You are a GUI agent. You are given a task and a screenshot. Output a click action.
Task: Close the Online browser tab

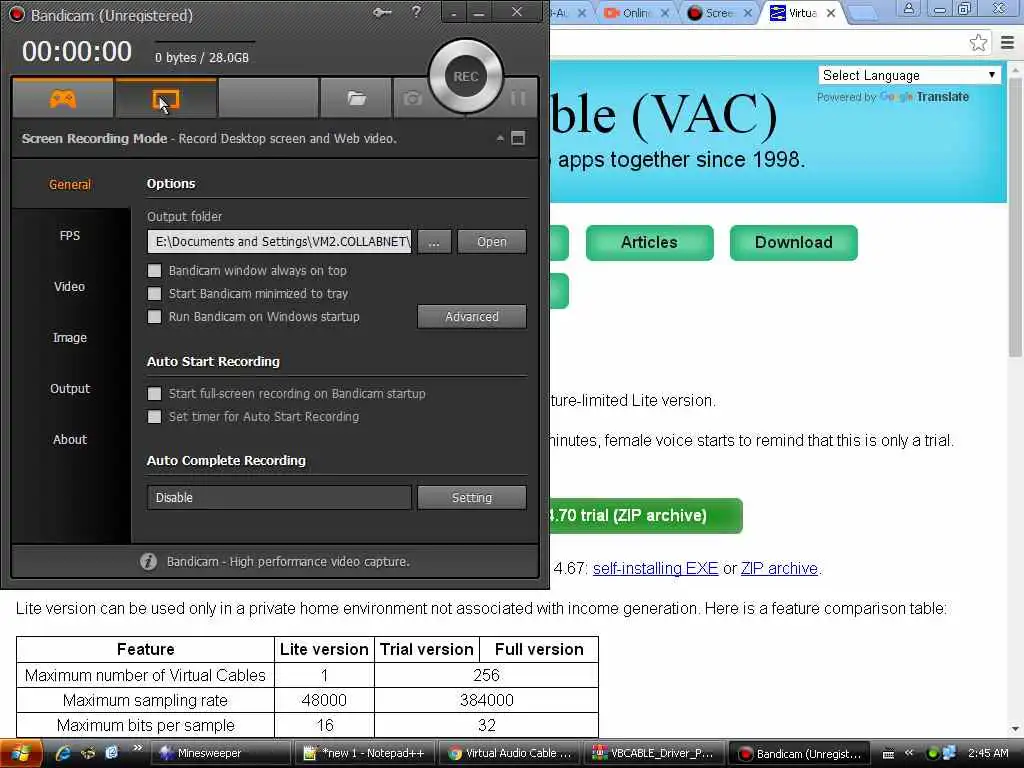coord(664,13)
